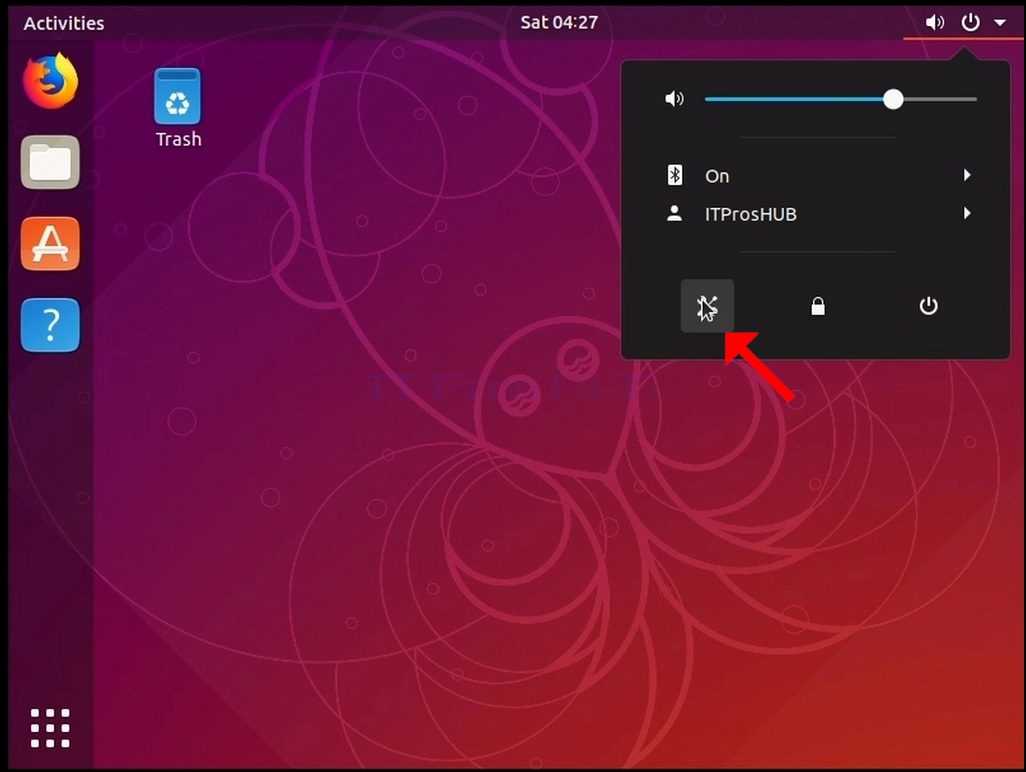Expand the ITProsHUB user submenu arrow

(x=966, y=213)
